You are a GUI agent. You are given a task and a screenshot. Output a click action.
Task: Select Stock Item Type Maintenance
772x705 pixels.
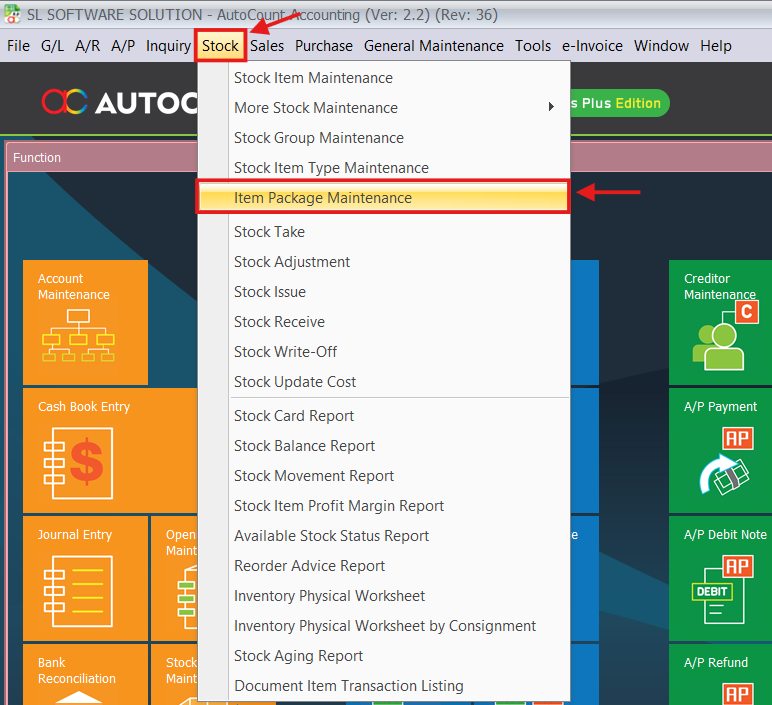point(384,168)
